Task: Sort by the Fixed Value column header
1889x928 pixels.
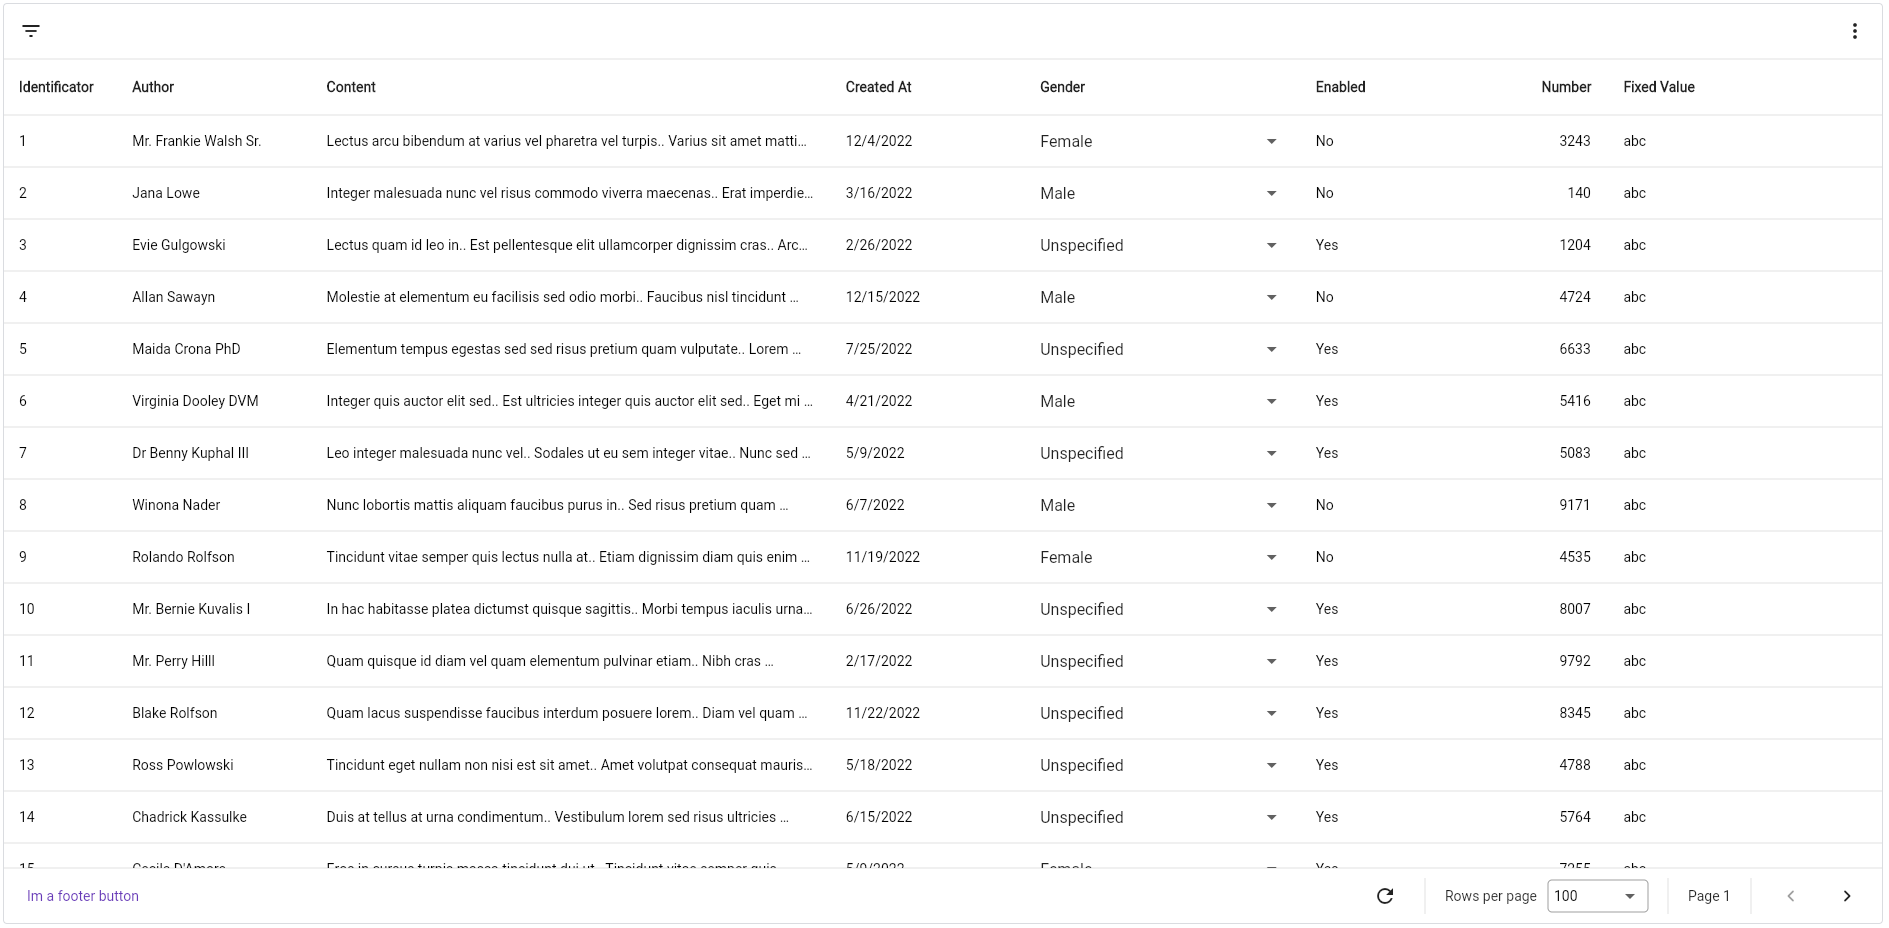Action: (x=1659, y=87)
